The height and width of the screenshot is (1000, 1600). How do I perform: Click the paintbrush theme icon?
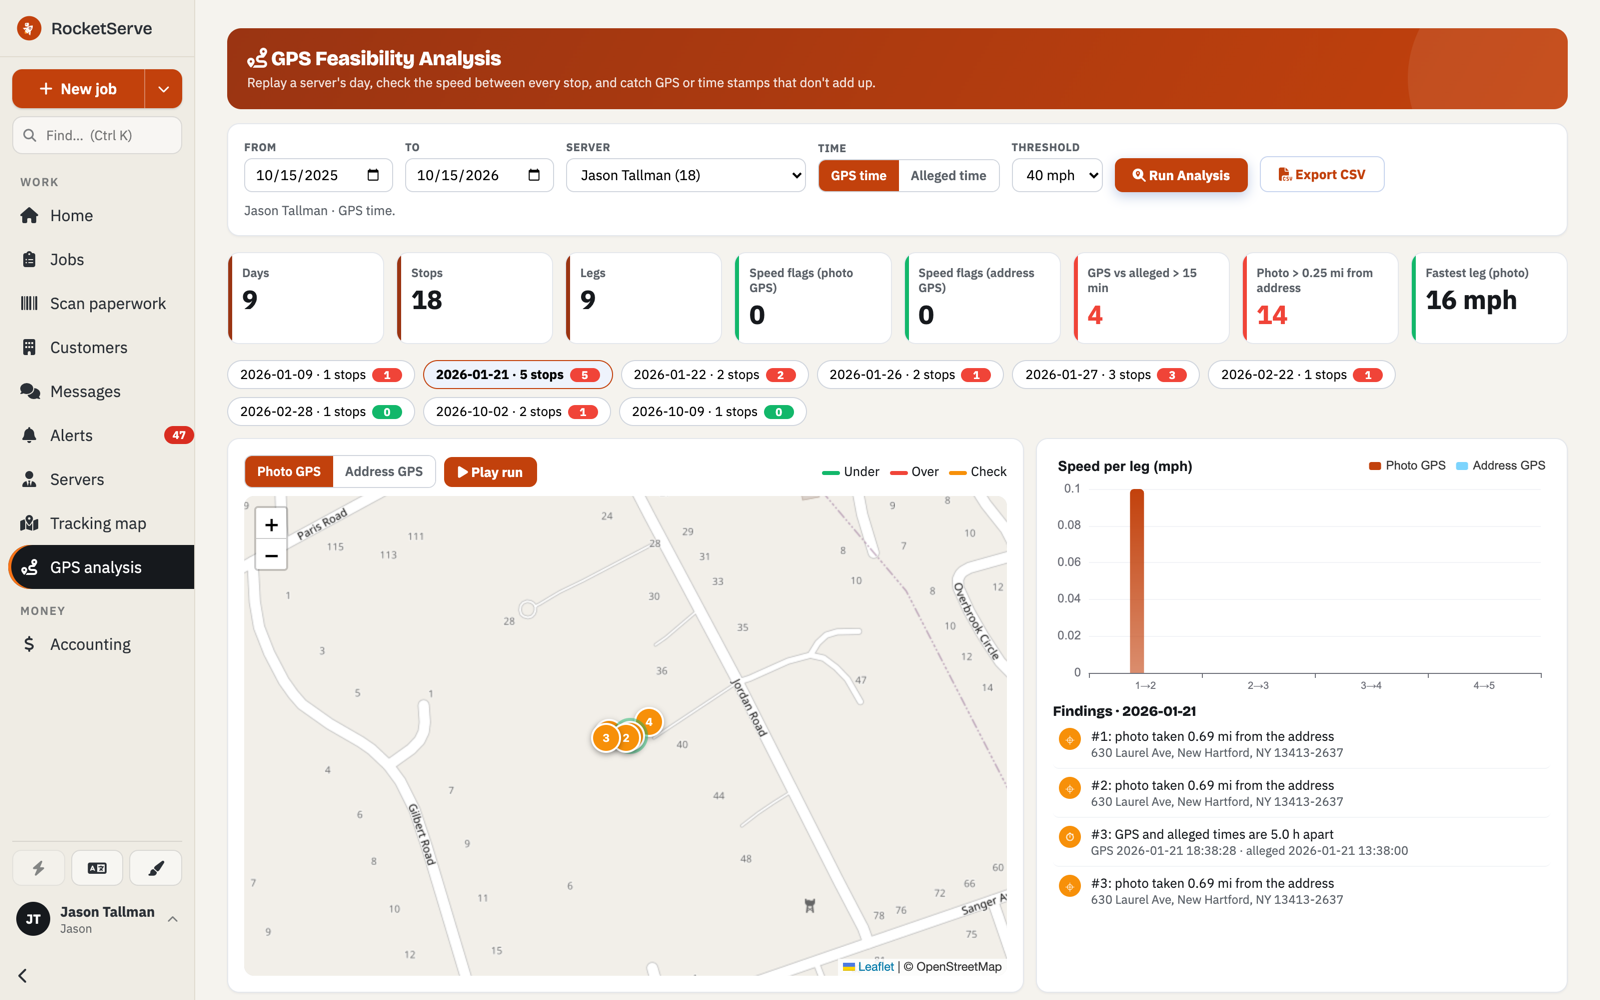tap(156, 868)
